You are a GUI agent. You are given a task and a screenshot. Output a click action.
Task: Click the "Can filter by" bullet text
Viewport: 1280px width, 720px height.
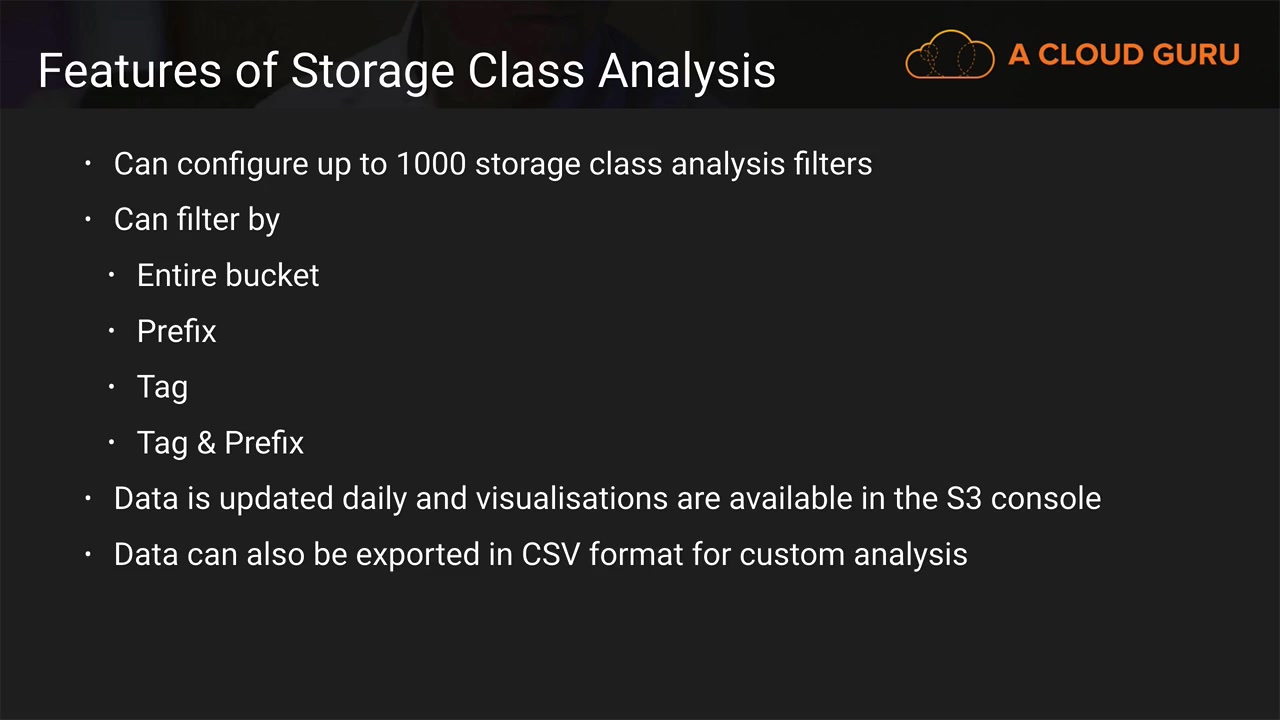(x=196, y=219)
